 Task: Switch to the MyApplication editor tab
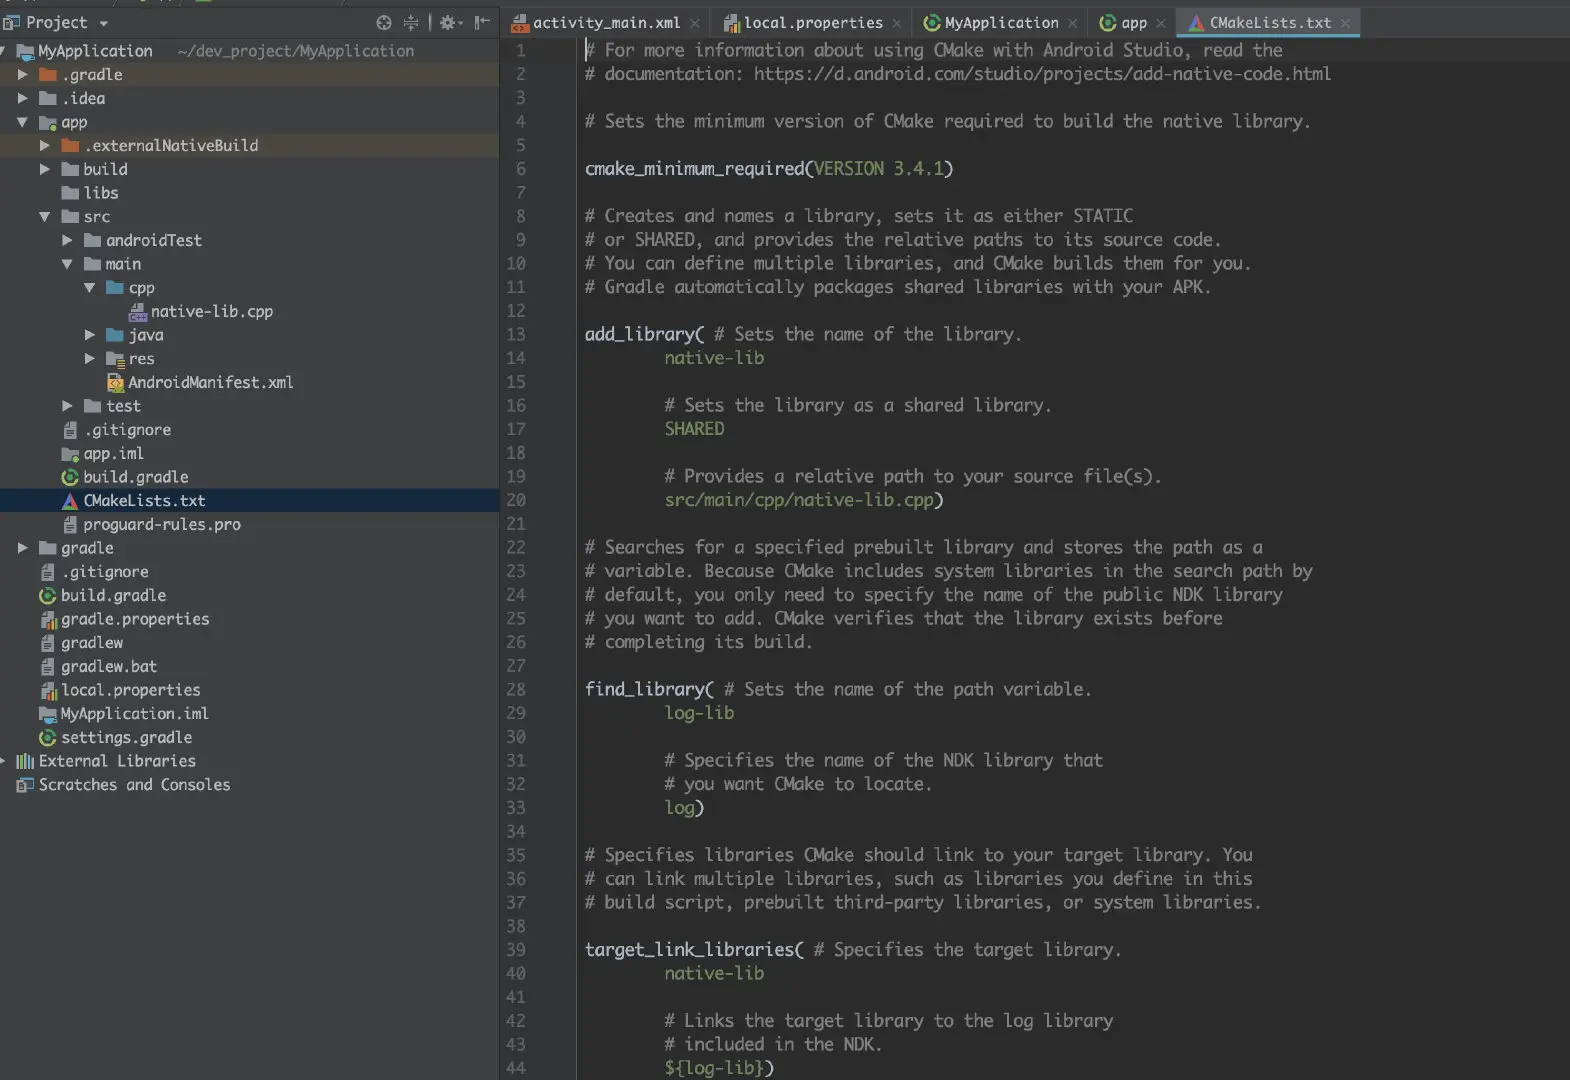pos(1000,23)
